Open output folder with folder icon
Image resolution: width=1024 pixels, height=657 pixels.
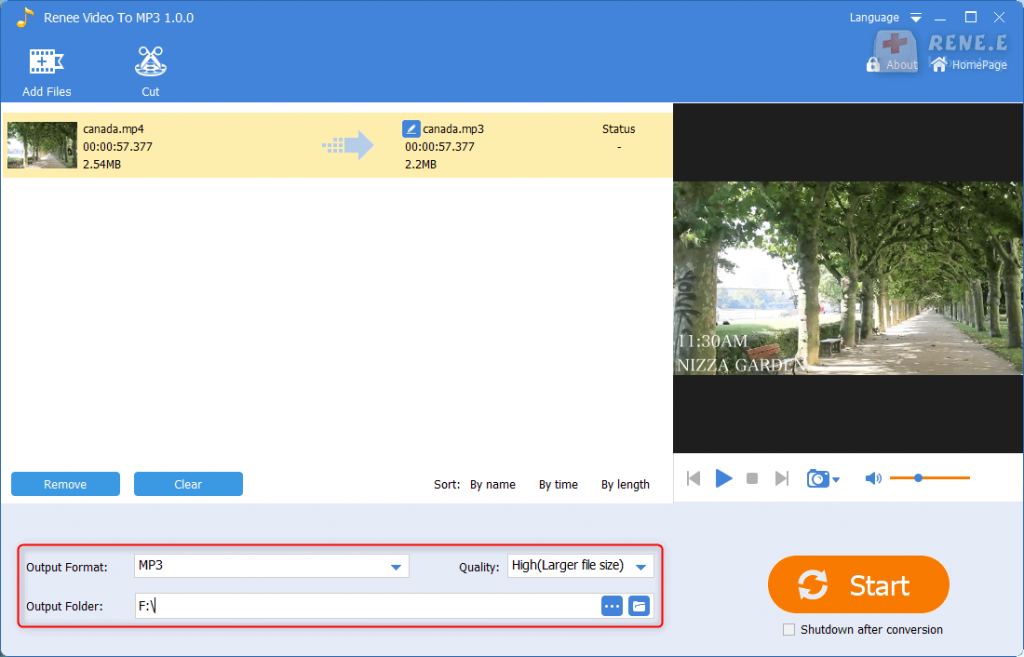(x=639, y=606)
